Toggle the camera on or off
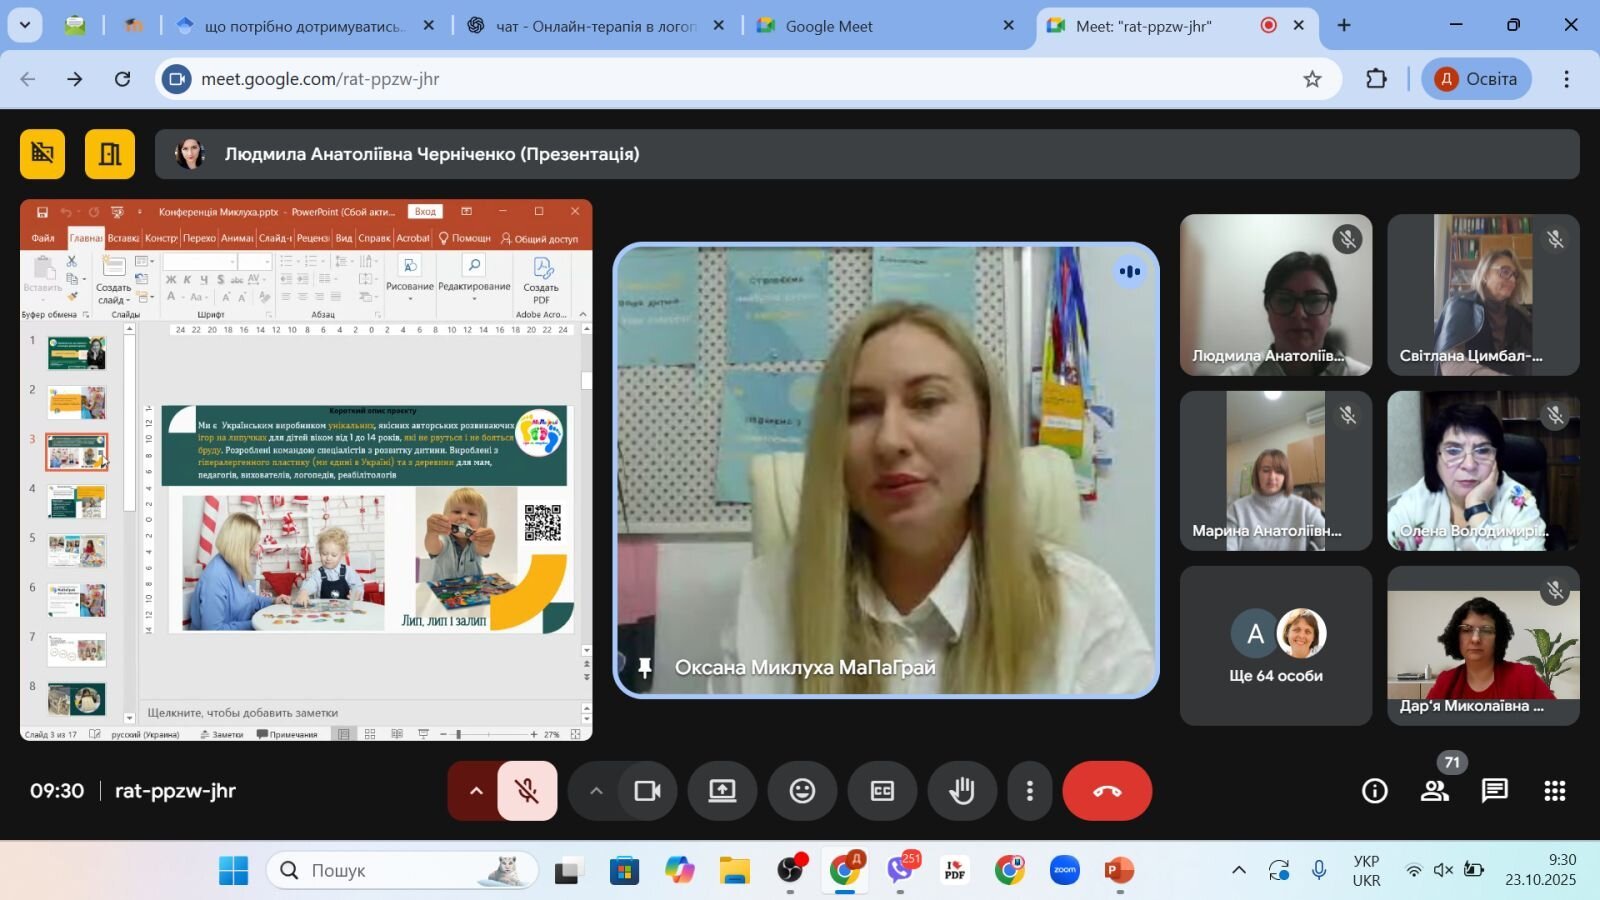1600x900 pixels. [x=648, y=791]
